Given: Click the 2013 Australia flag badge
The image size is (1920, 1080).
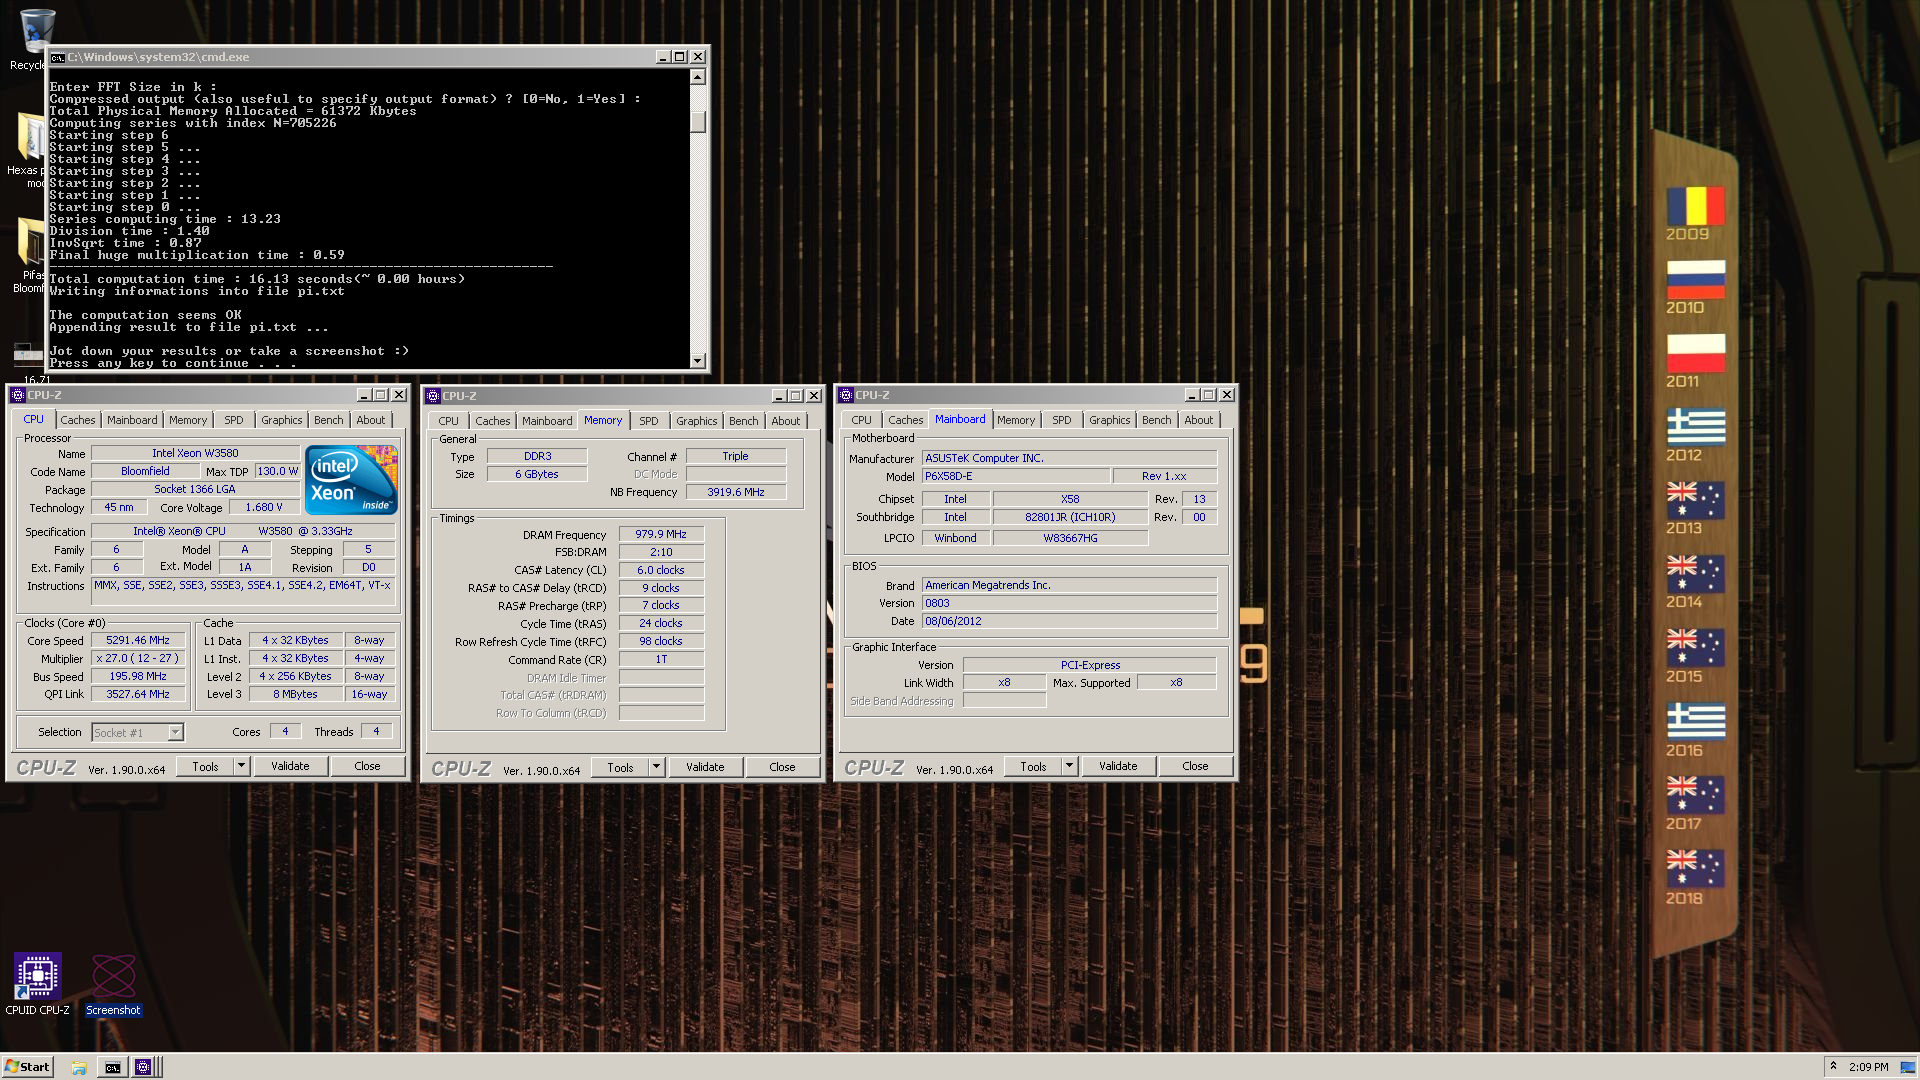Looking at the screenshot, I should 1695,501.
